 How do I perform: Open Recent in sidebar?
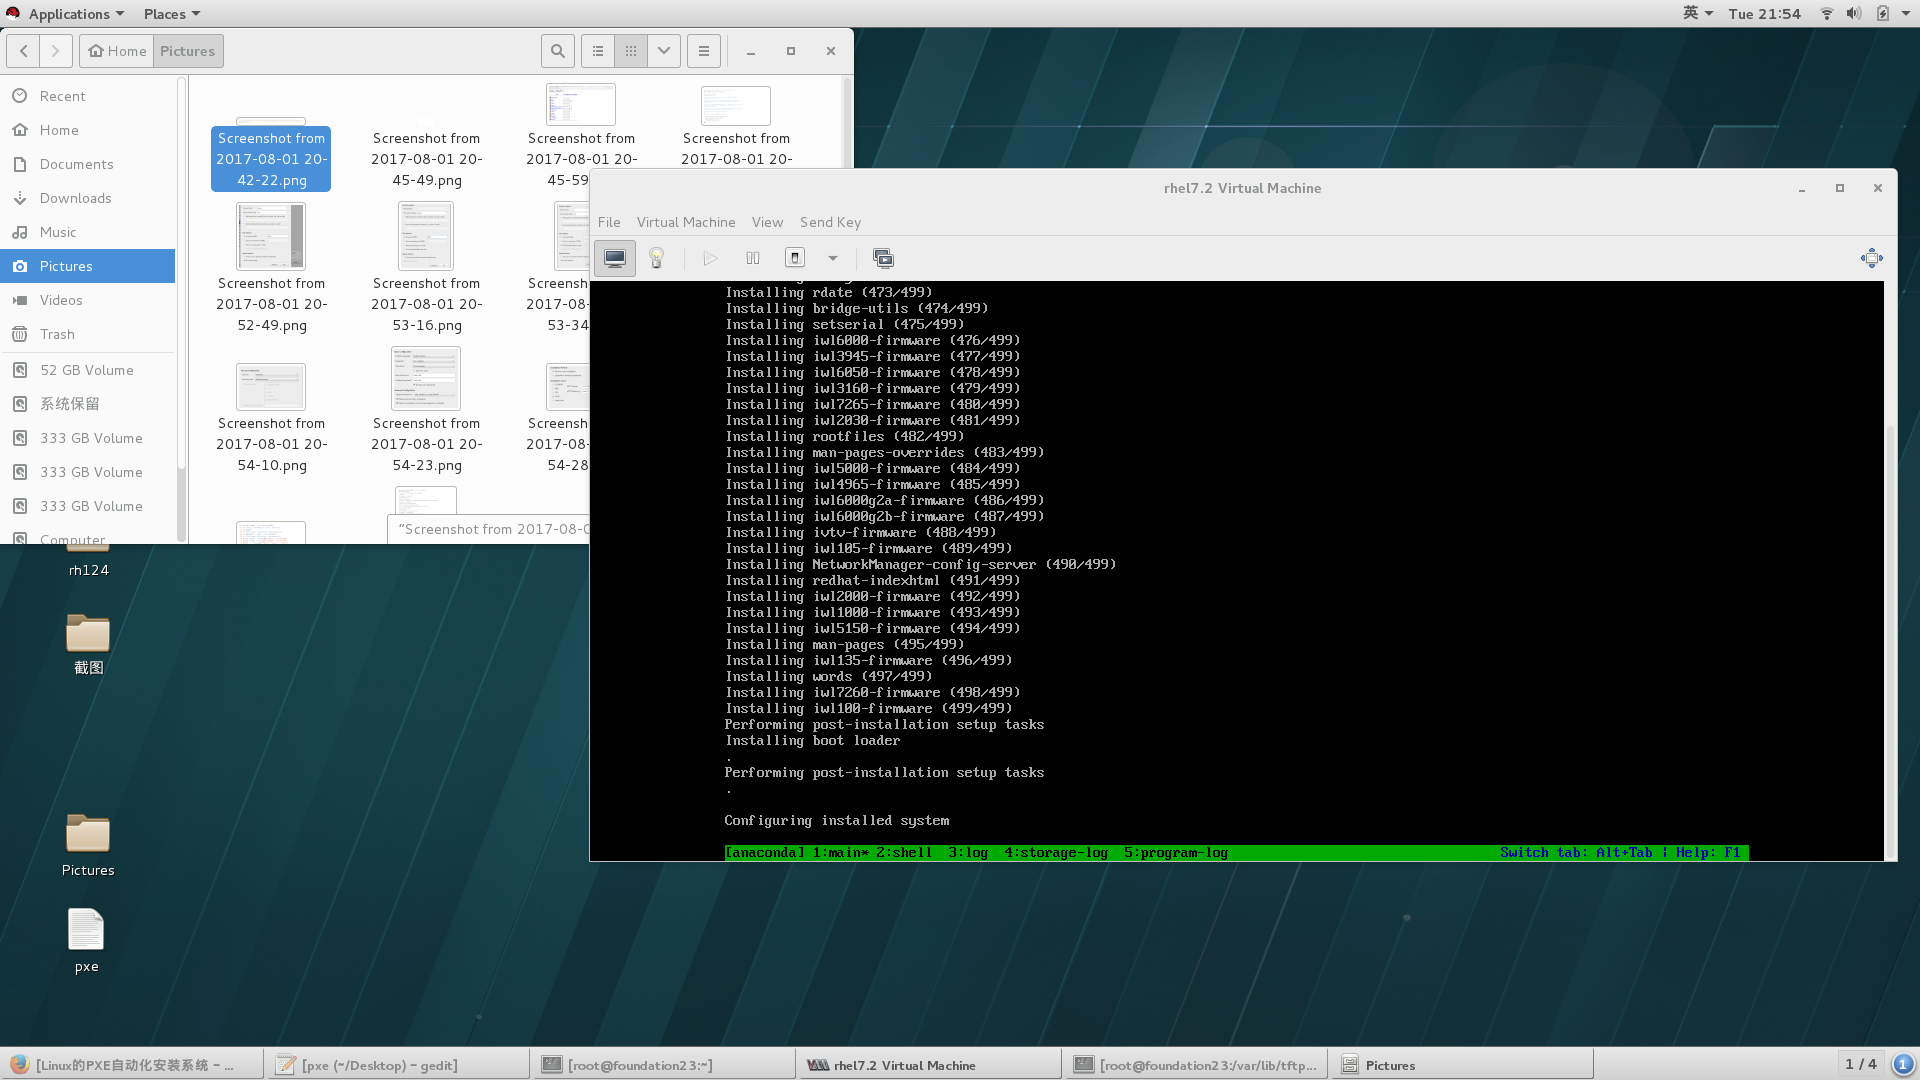pos(88,96)
